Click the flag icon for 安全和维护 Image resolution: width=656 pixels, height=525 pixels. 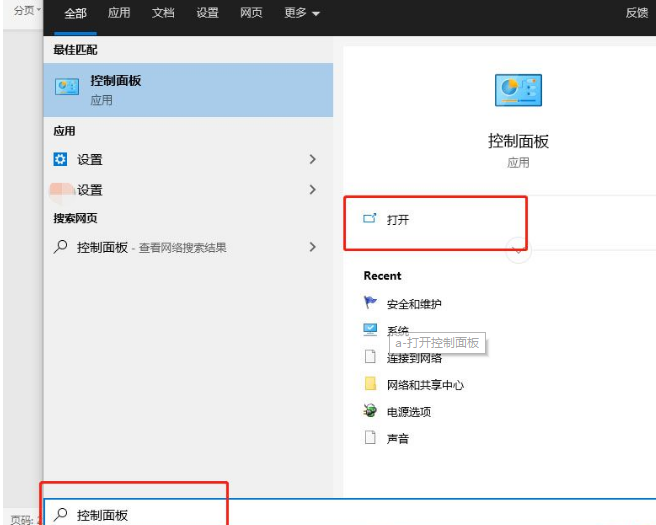click(370, 302)
